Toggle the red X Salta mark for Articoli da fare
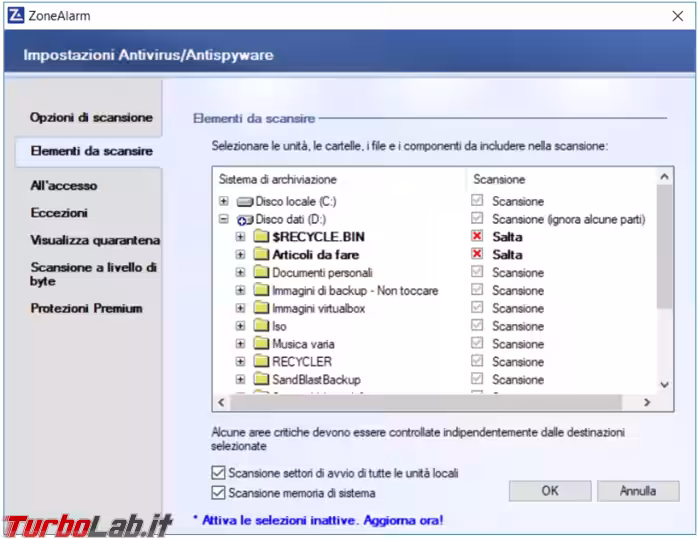The width and height of the screenshot is (698, 540). pos(477,254)
